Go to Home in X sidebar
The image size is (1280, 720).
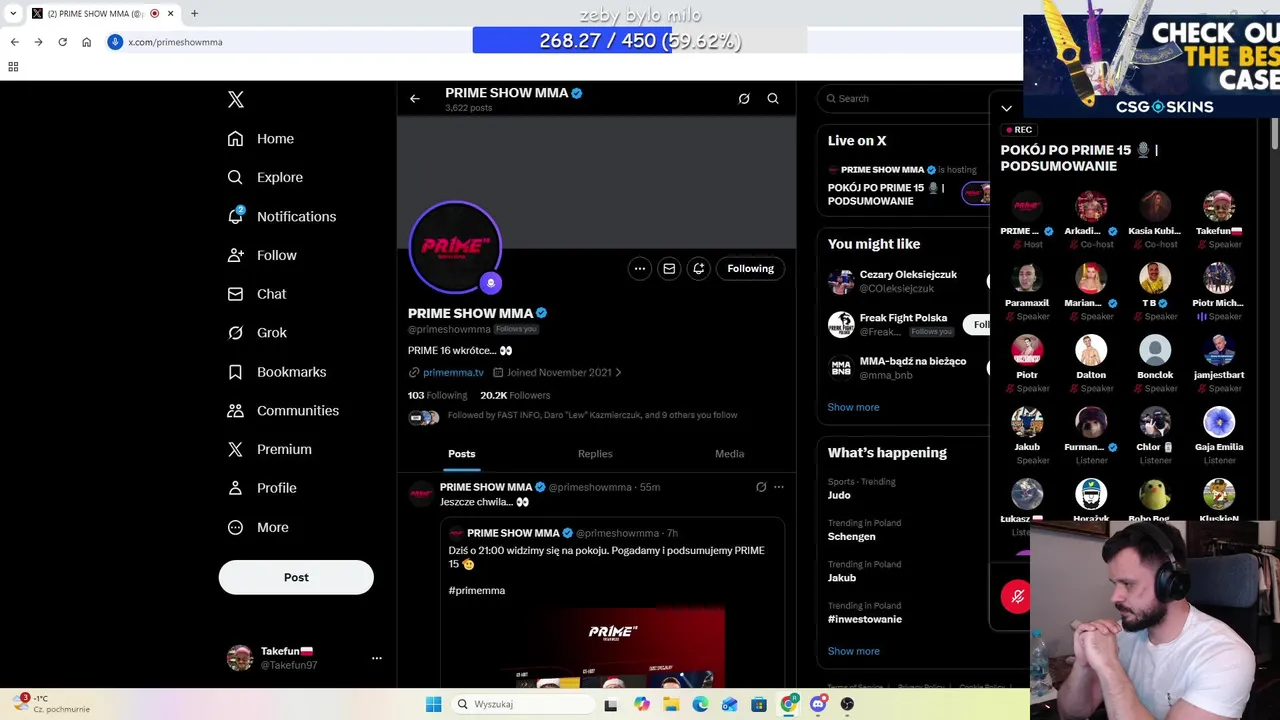pos(260,139)
